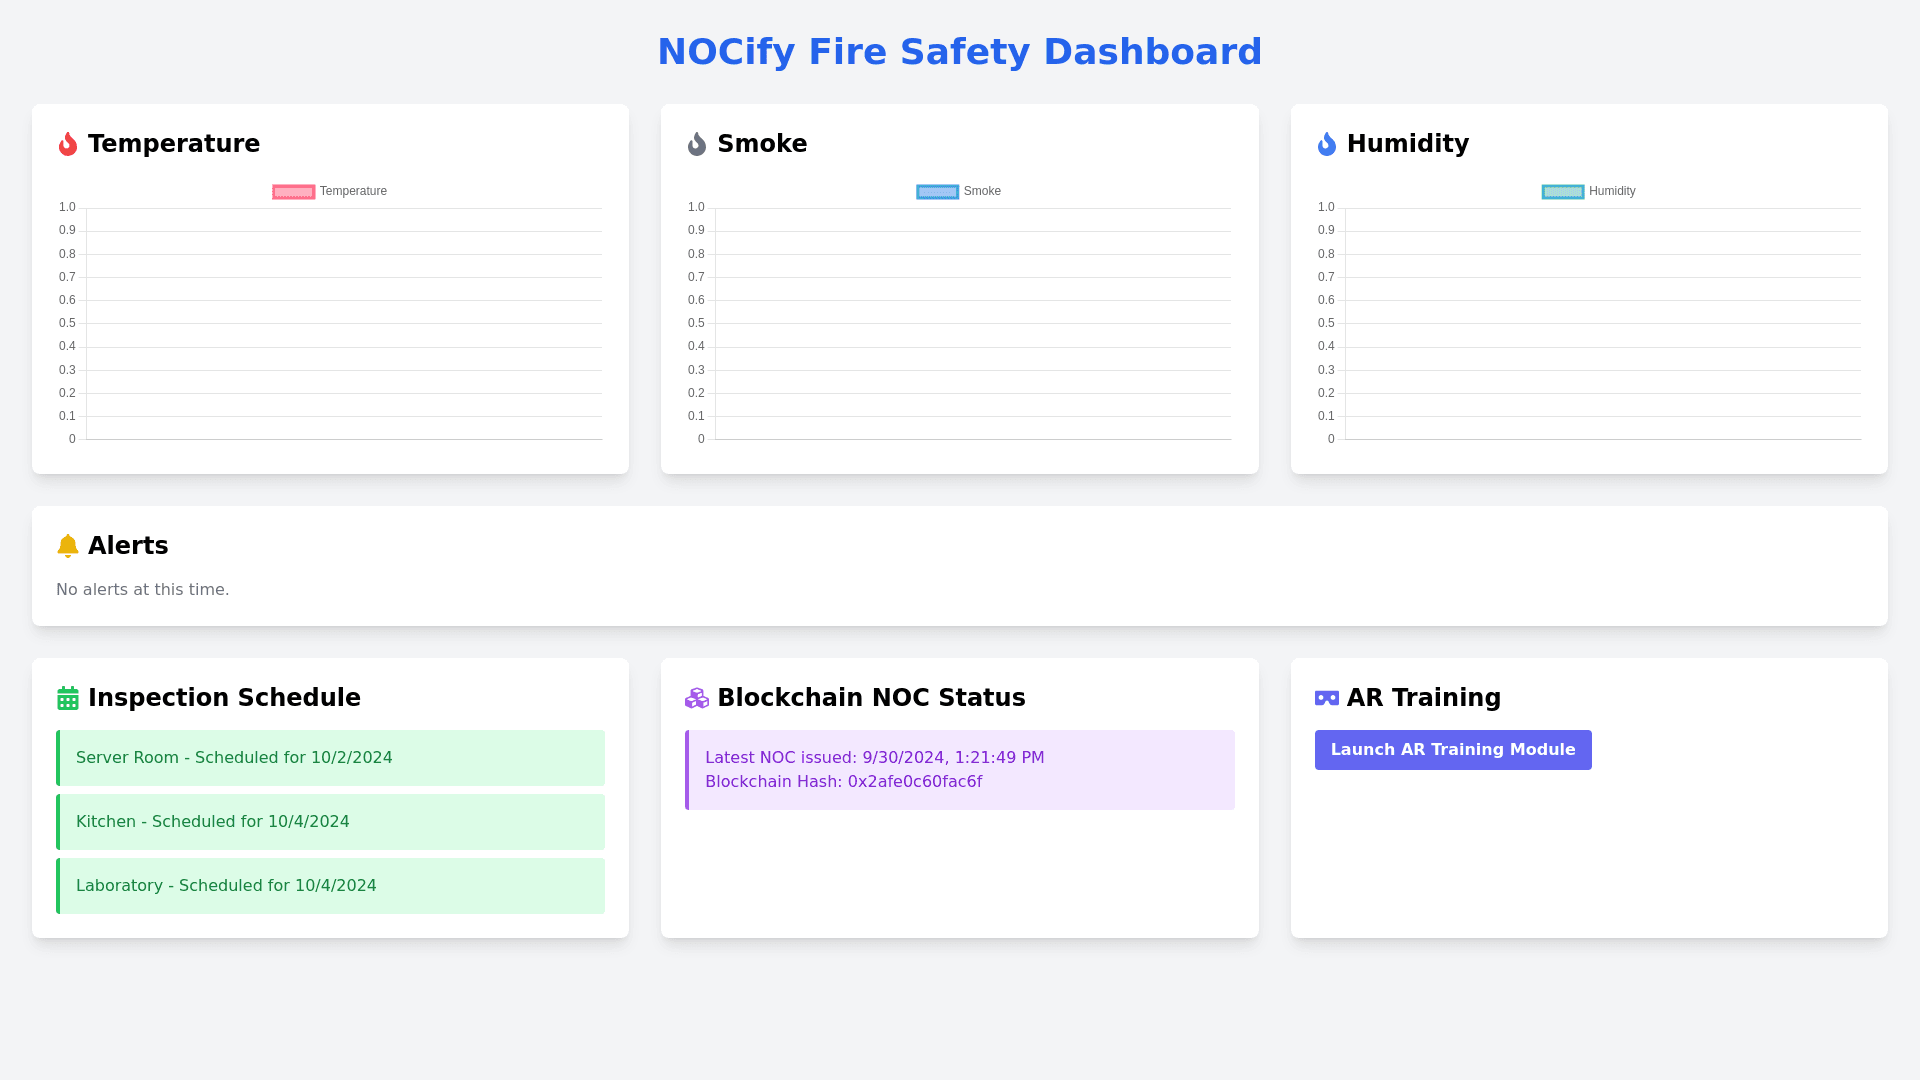This screenshot has height=1080, width=1920.
Task: Click the blue Humidity droplet icon
Action: (x=1326, y=144)
